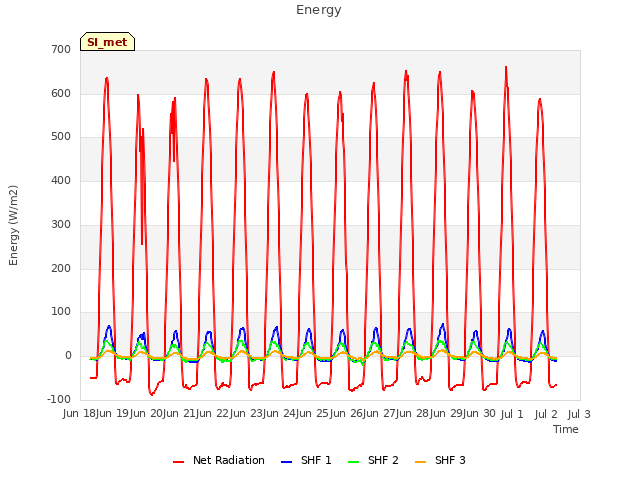Viewport: 640px width, 480px height.
Task: Click the 100 y-axis tick label
Action: click(x=61, y=312)
